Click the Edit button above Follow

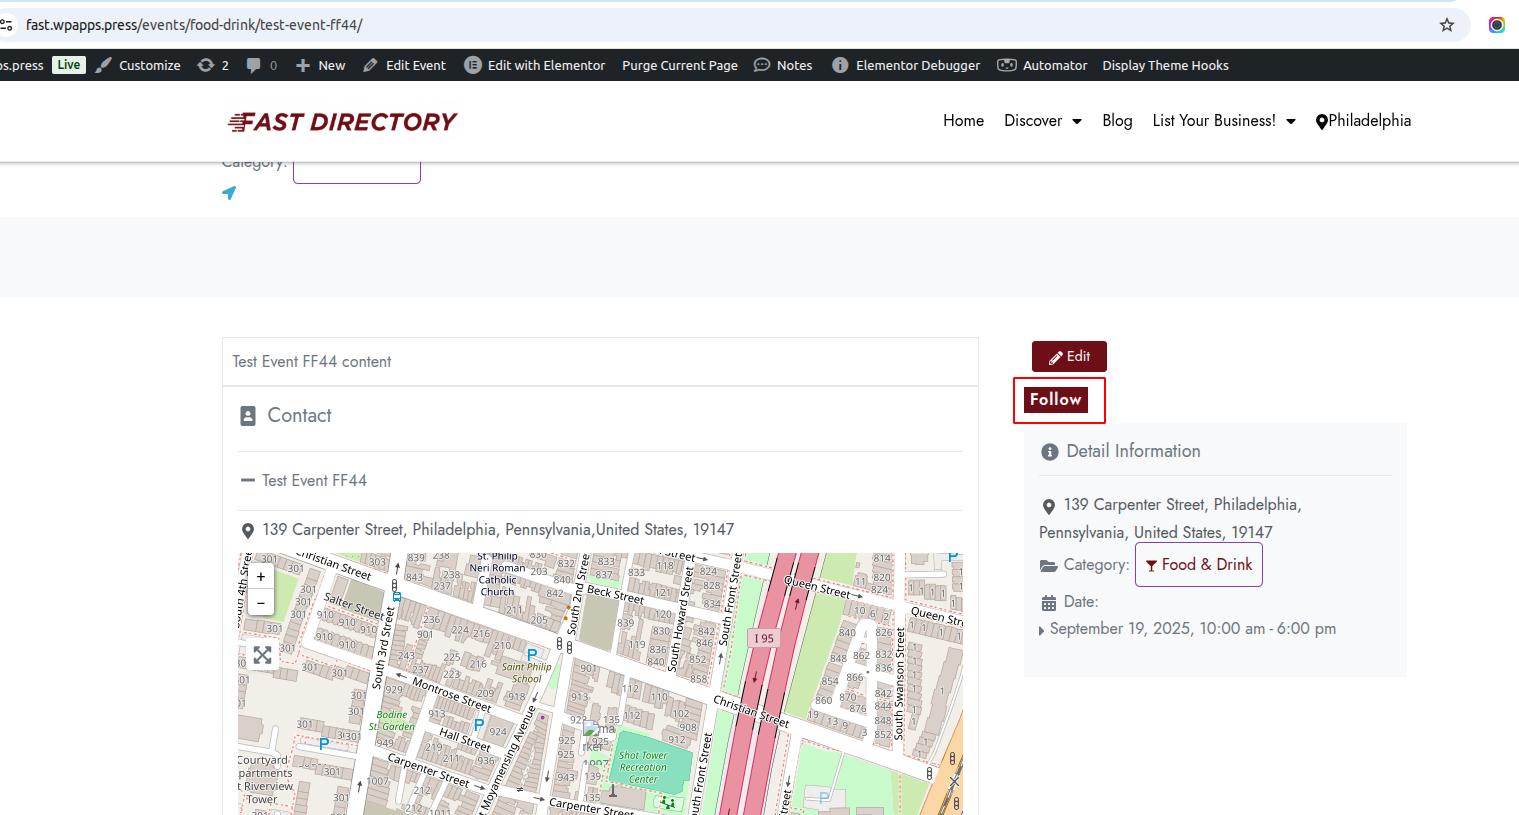1069,357
